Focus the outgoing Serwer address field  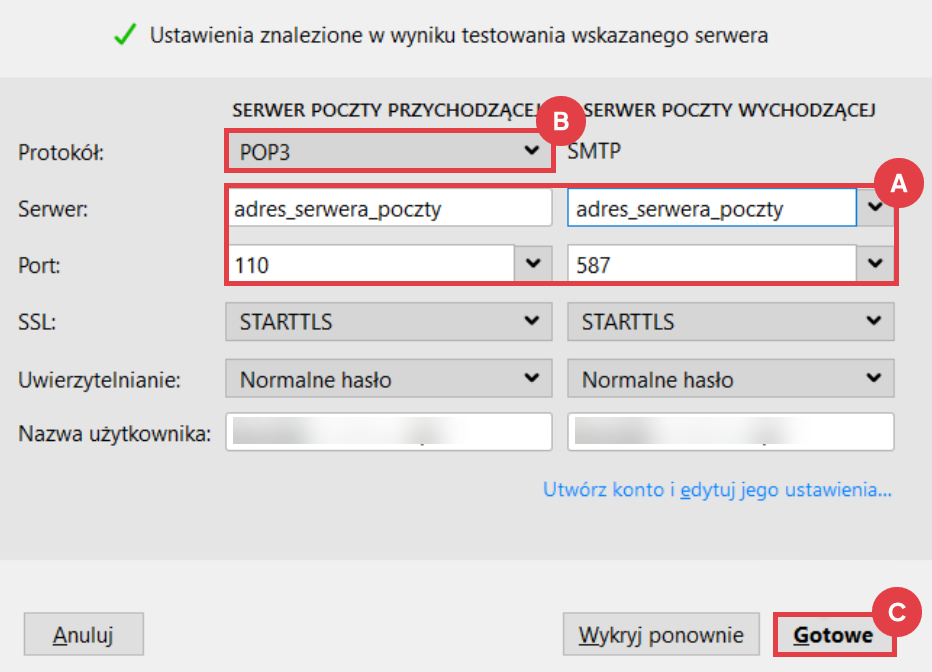711,209
